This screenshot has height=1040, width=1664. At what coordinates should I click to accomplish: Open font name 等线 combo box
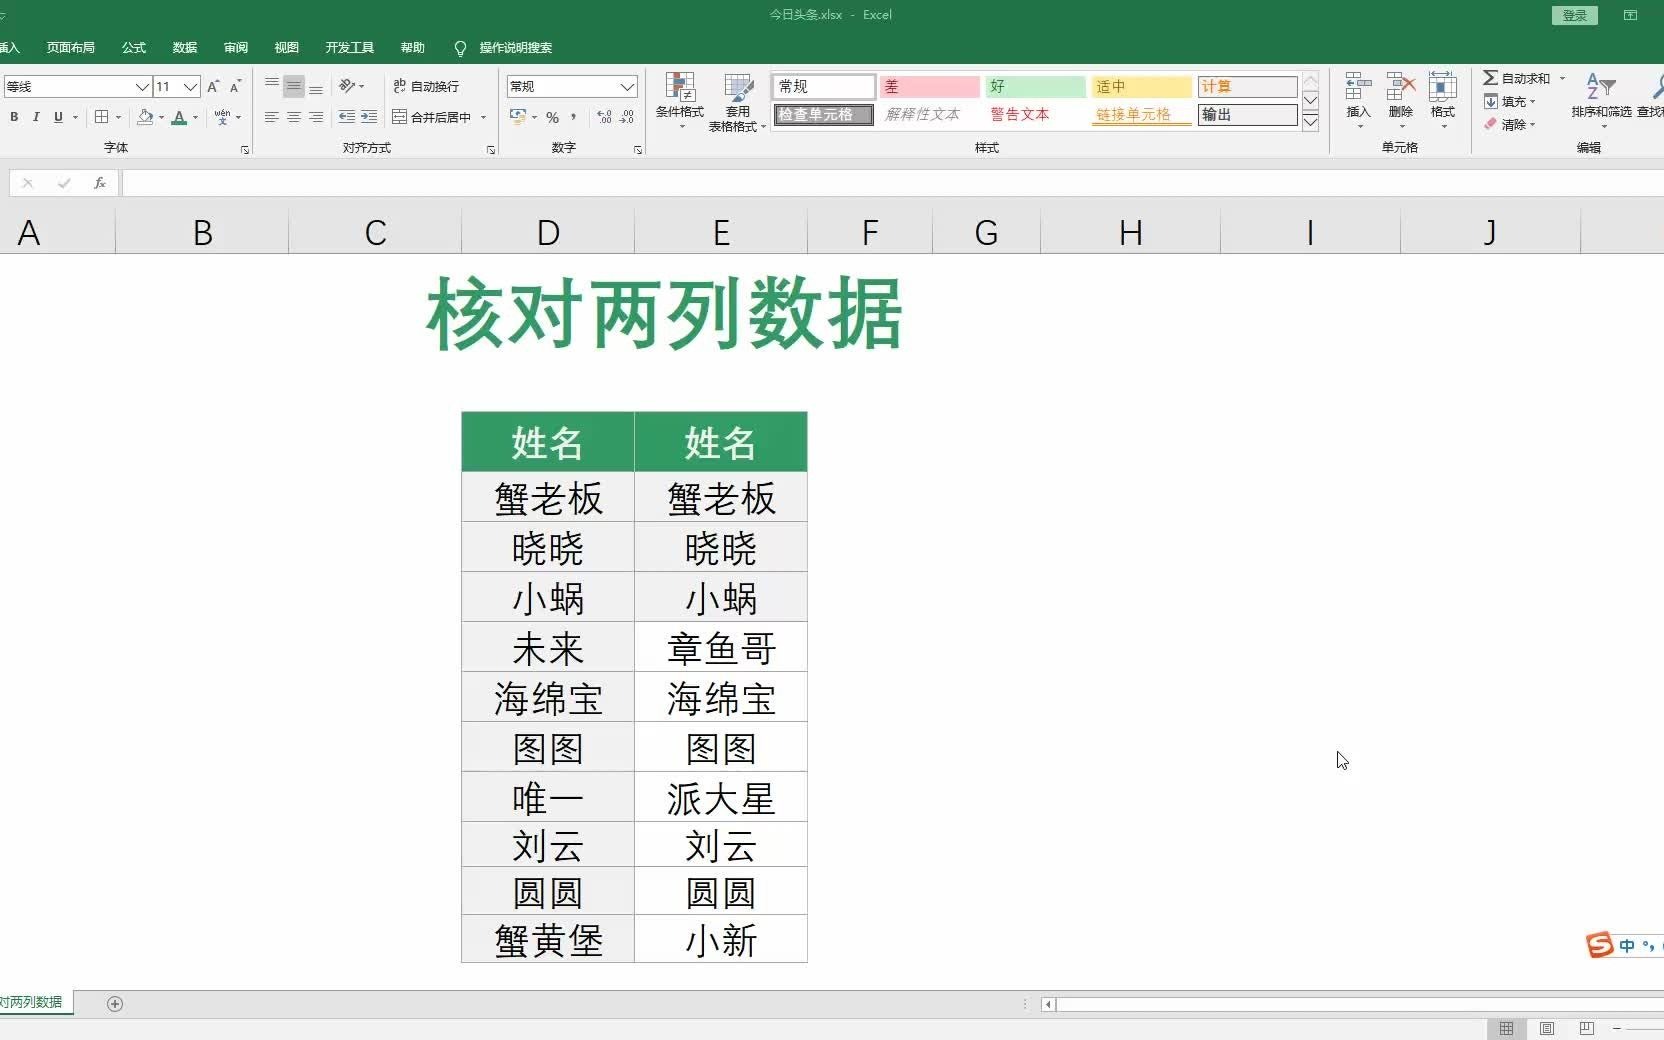[77, 87]
